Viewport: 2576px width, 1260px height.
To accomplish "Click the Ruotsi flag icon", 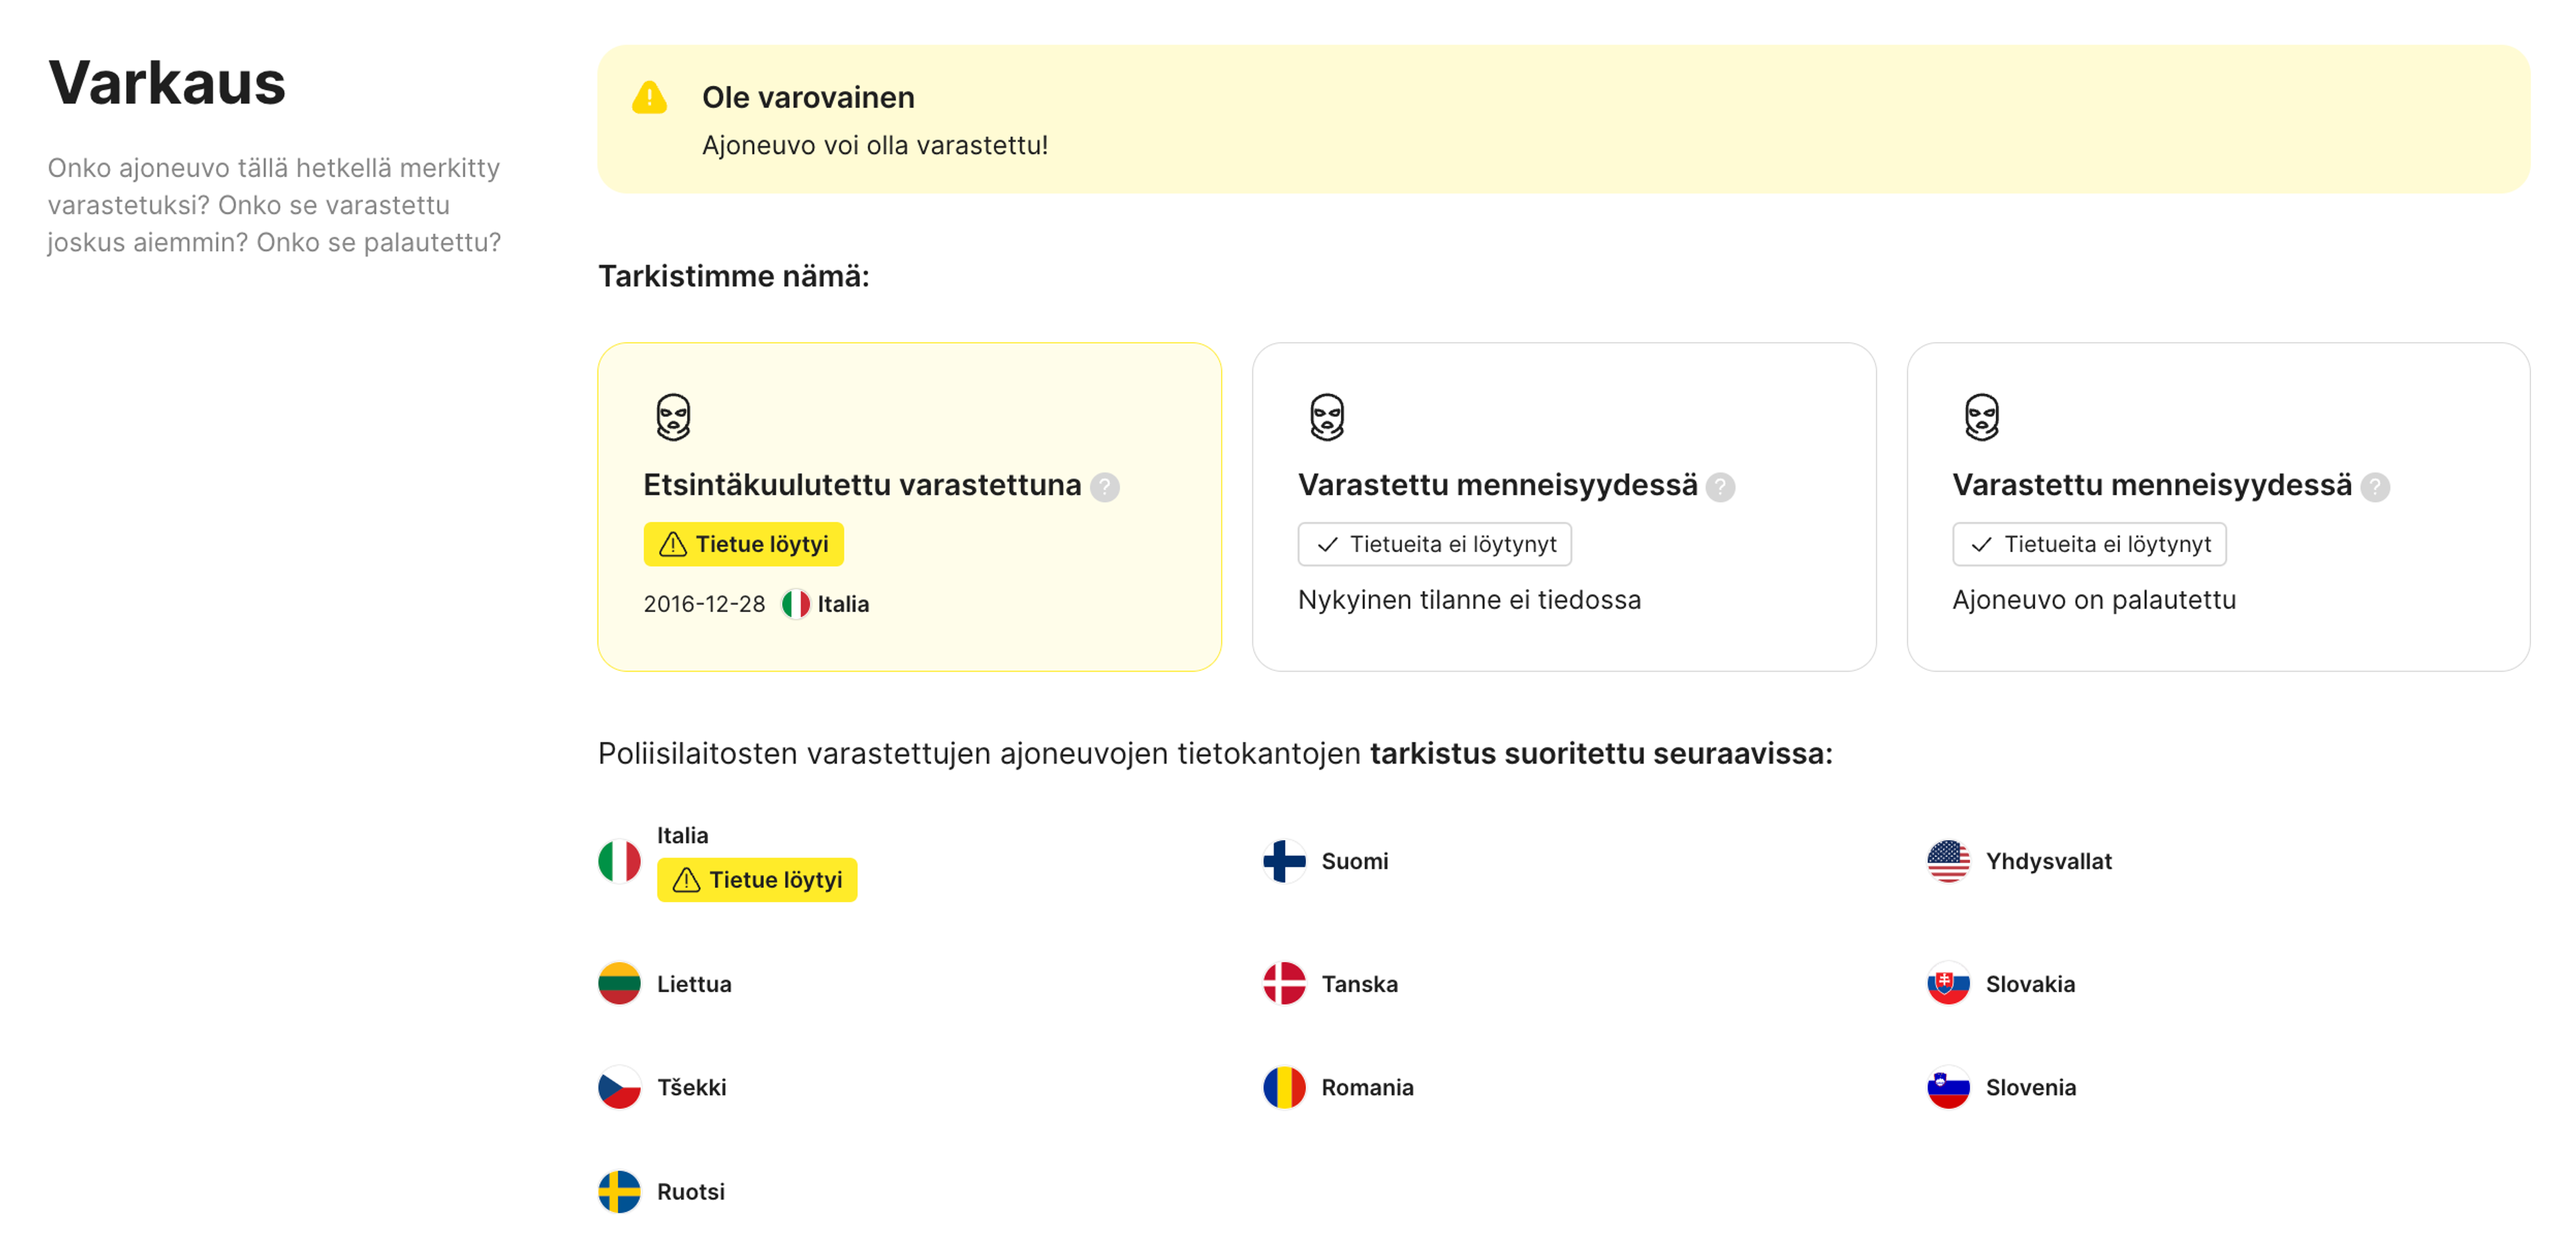I will pyautogui.click(x=619, y=1191).
